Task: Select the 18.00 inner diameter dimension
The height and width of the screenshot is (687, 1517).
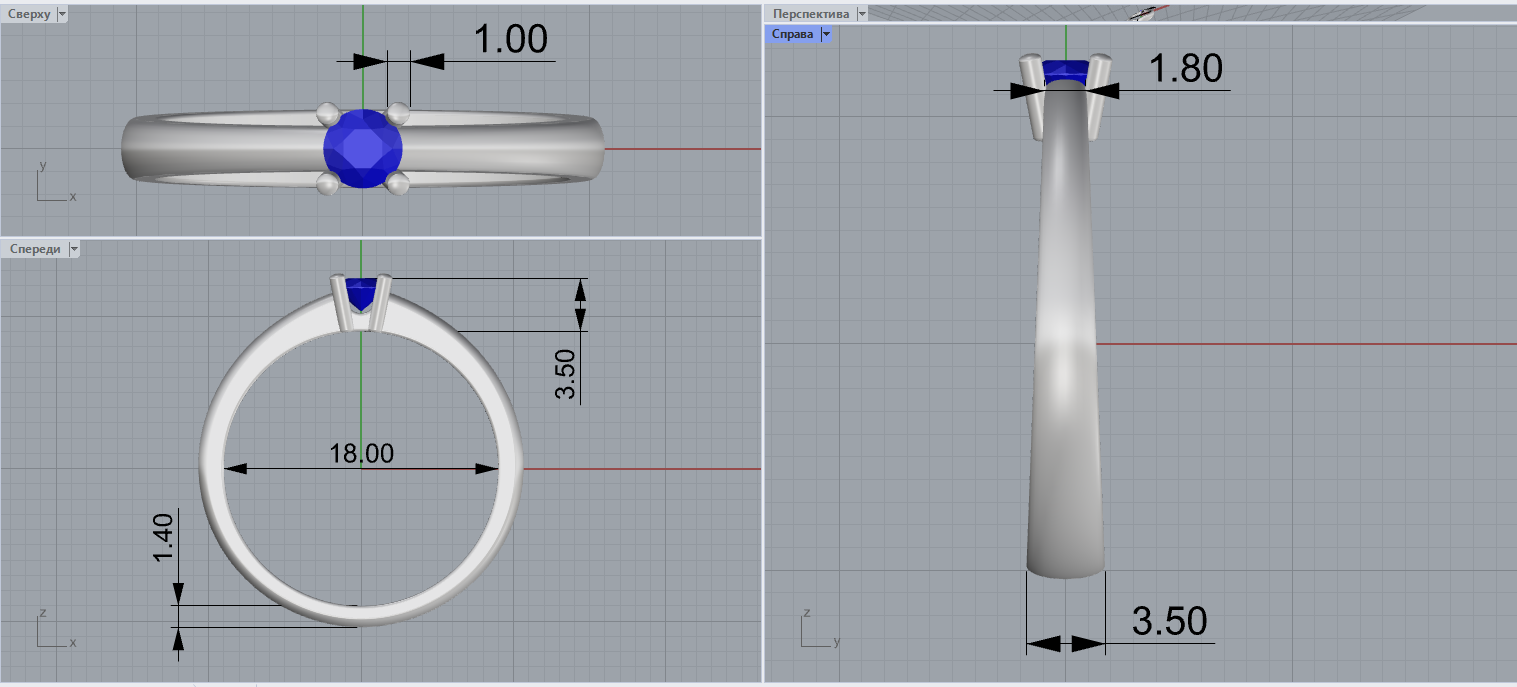Action: [361, 454]
